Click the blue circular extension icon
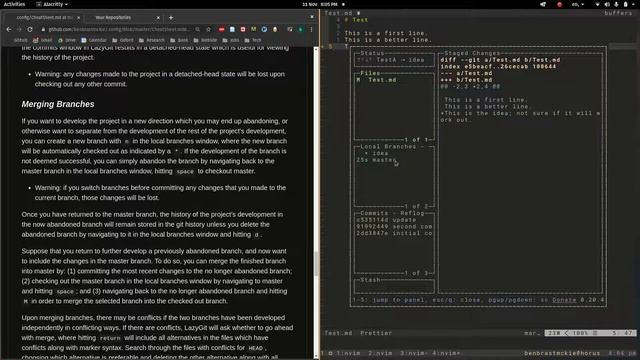The width and height of the screenshot is (640, 360). (x=264, y=29)
